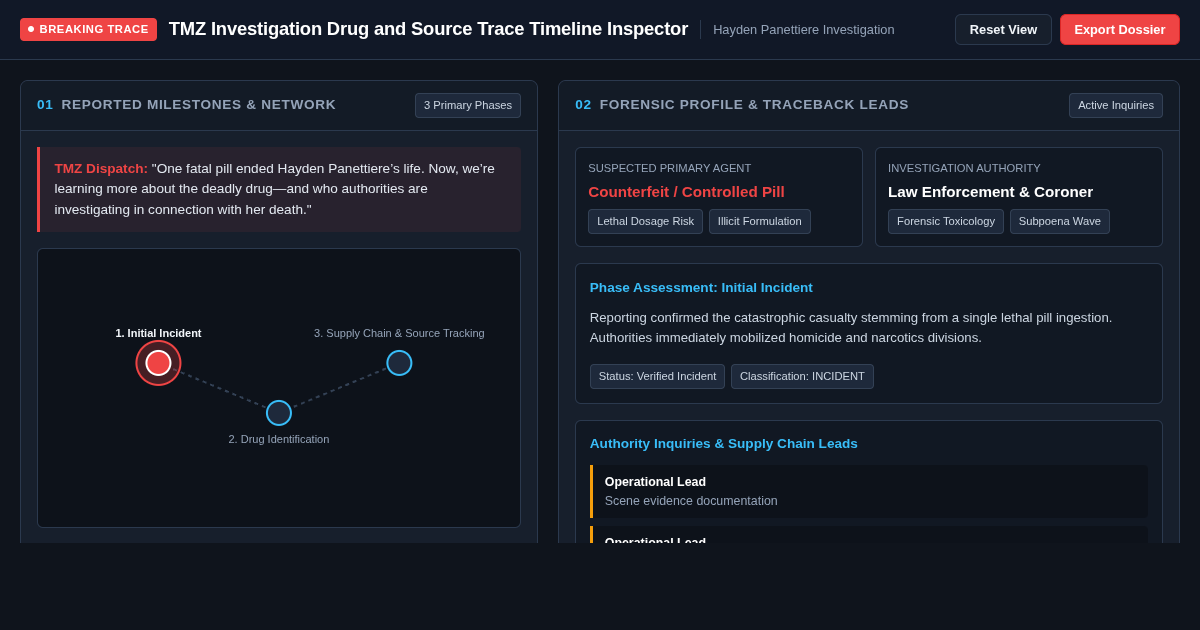Click 'Phase Assessment: Initial Incident' title
The image size is (1200, 630).
pos(701,287)
